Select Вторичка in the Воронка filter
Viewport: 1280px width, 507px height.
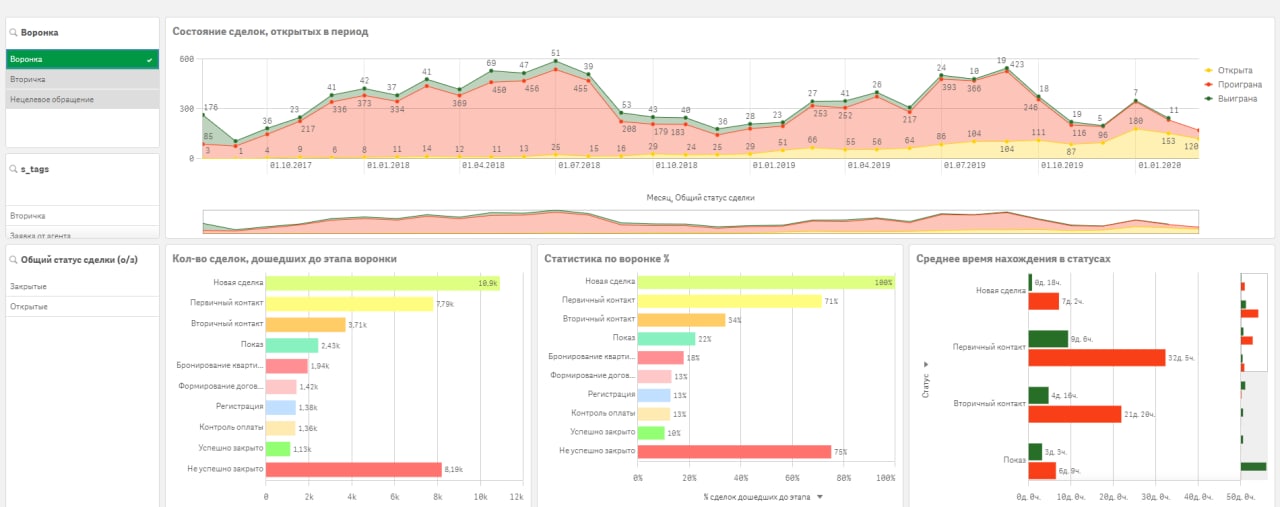coord(82,79)
